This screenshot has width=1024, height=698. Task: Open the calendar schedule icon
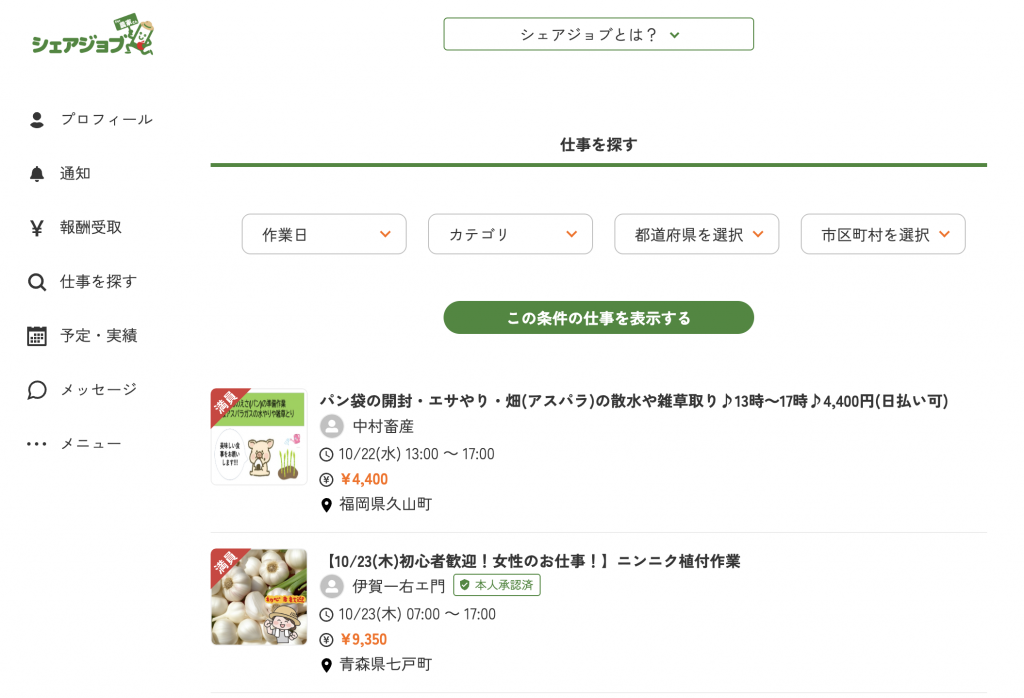[x=37, y=336]
